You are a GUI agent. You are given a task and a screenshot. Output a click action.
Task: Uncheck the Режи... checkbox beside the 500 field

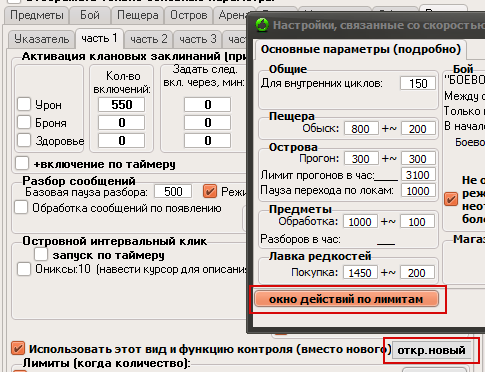pos(210,191)
